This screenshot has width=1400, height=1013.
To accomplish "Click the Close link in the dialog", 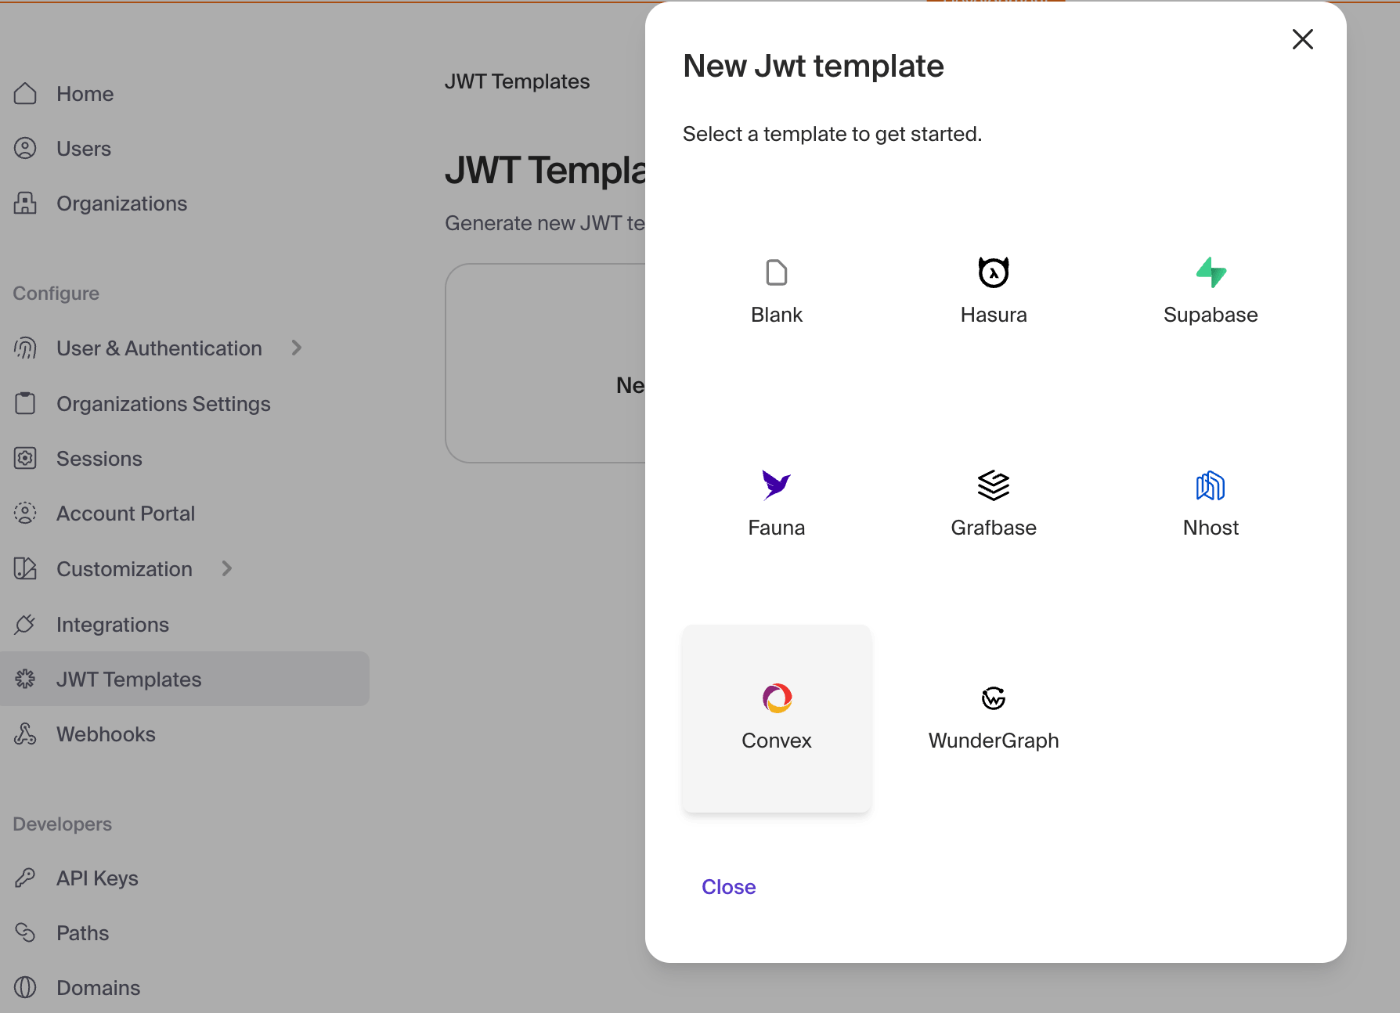I will coord(729,887).
